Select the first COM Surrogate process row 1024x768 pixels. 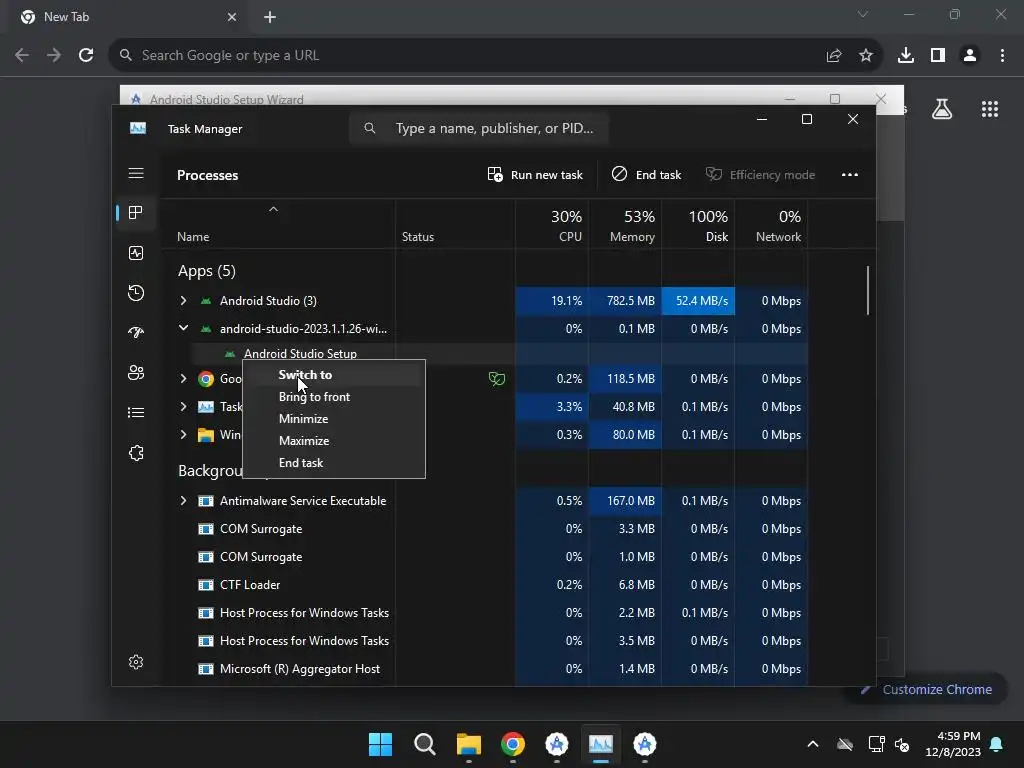pyautogui.click(x=483, y=529)
